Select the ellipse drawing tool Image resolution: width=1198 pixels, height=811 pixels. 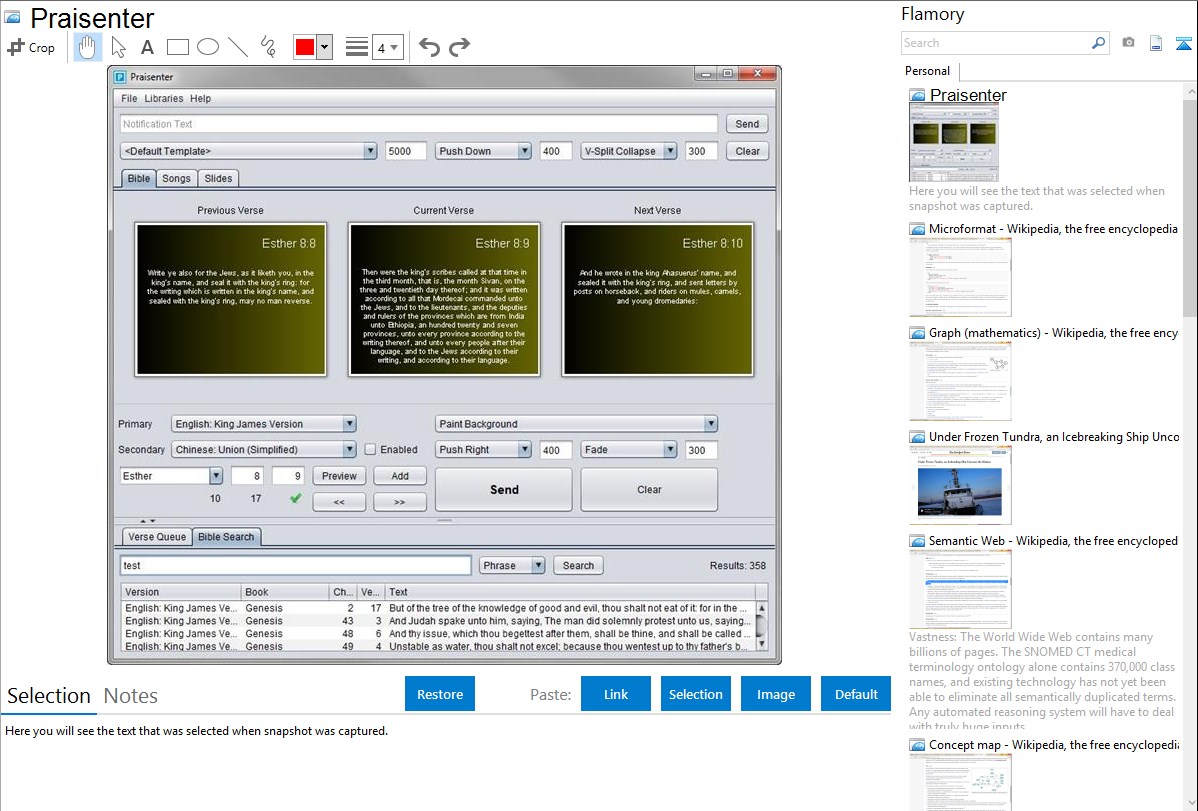pos(208,47)
